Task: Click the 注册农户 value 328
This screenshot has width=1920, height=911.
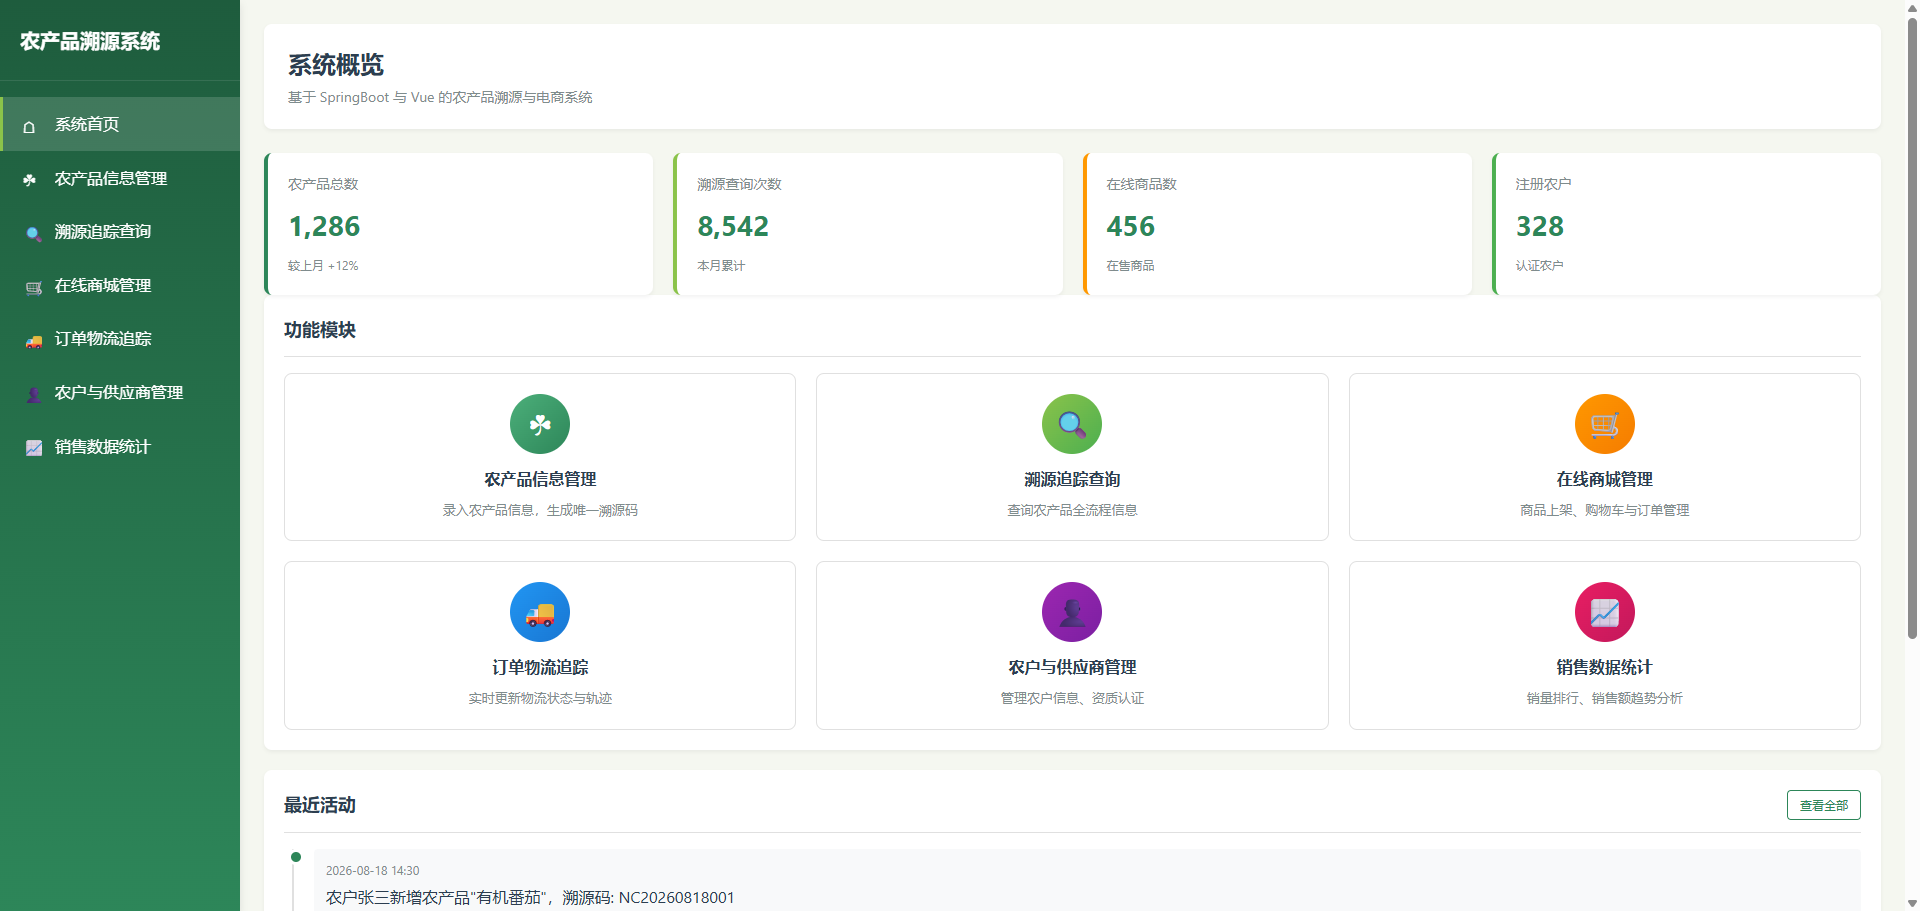Action: 1539,227
